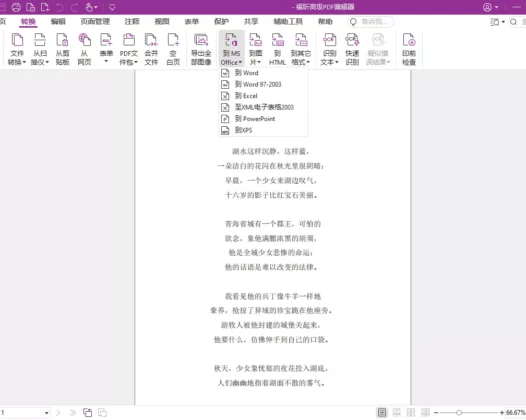Open the 保护 ribbon tab
The height and width of the screenshot is (420, 526).
point(221,22)
